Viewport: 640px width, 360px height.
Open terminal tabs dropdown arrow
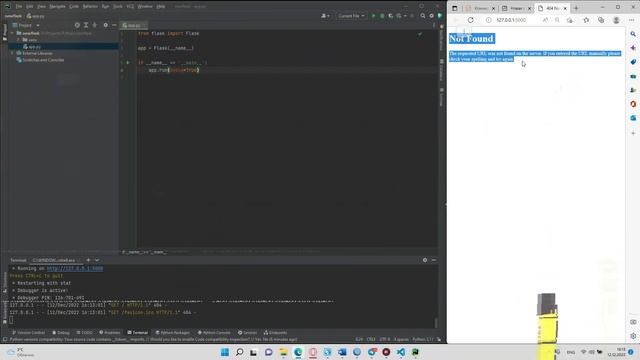click(97, 260)
